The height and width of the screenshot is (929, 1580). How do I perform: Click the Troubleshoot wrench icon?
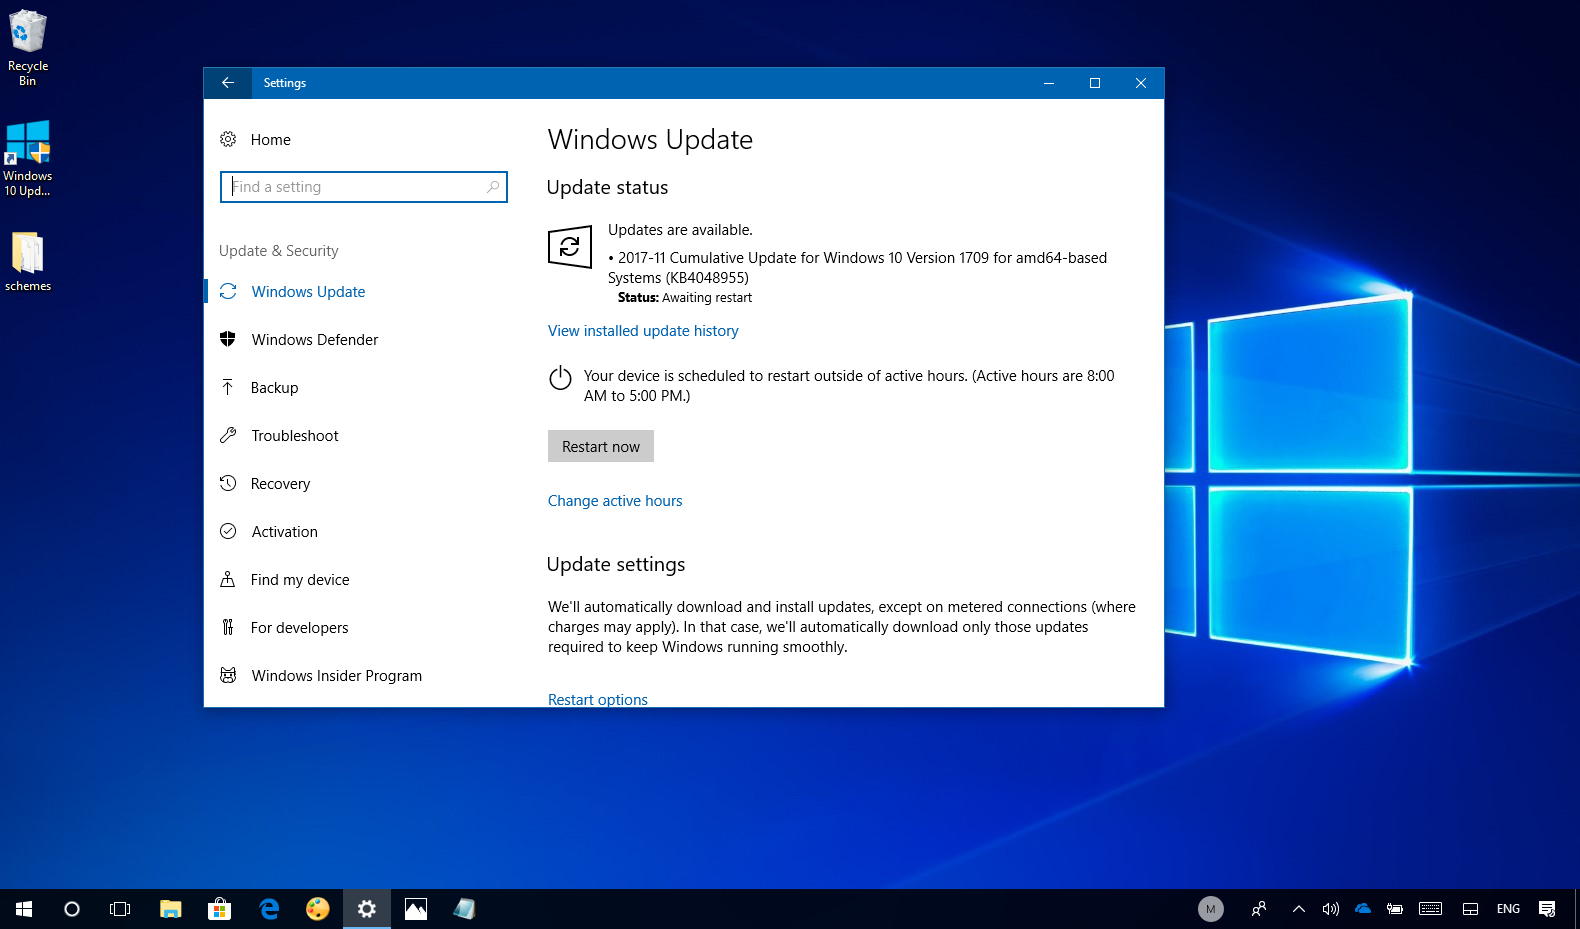pyautogui.click(x=228, y=435)
